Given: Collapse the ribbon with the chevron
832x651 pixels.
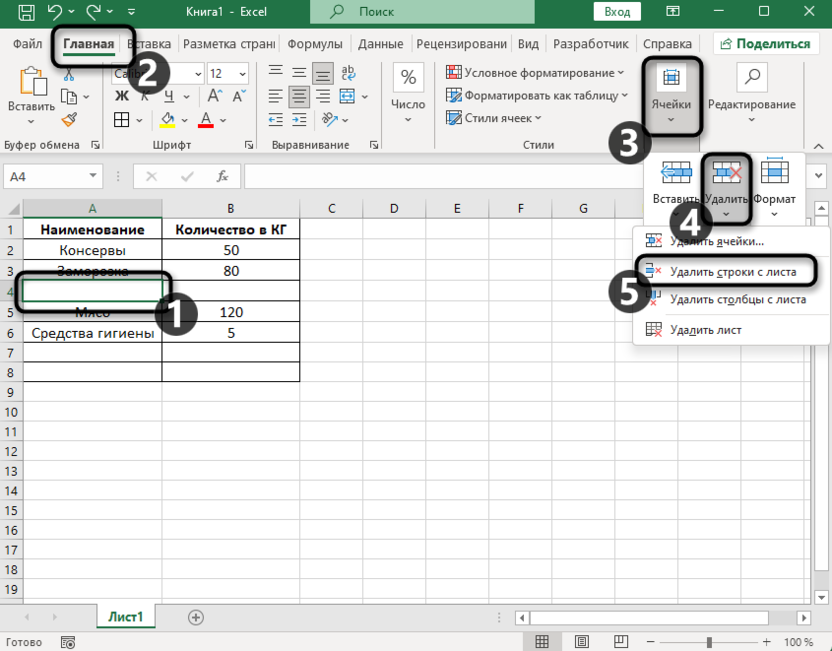Looking at the screenshot, I should click(x=818, y=146).
